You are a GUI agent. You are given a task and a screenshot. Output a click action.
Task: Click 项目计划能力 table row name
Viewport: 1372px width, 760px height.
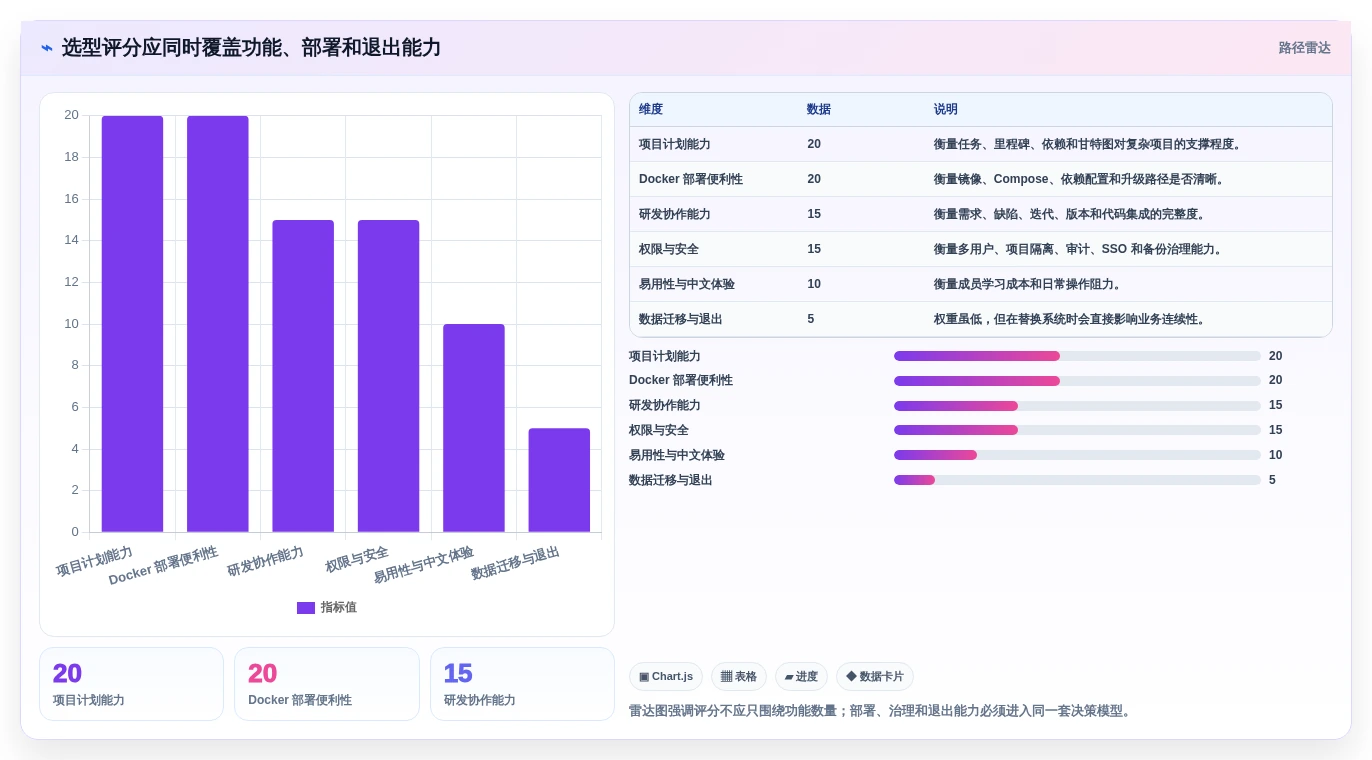[675, 145]
